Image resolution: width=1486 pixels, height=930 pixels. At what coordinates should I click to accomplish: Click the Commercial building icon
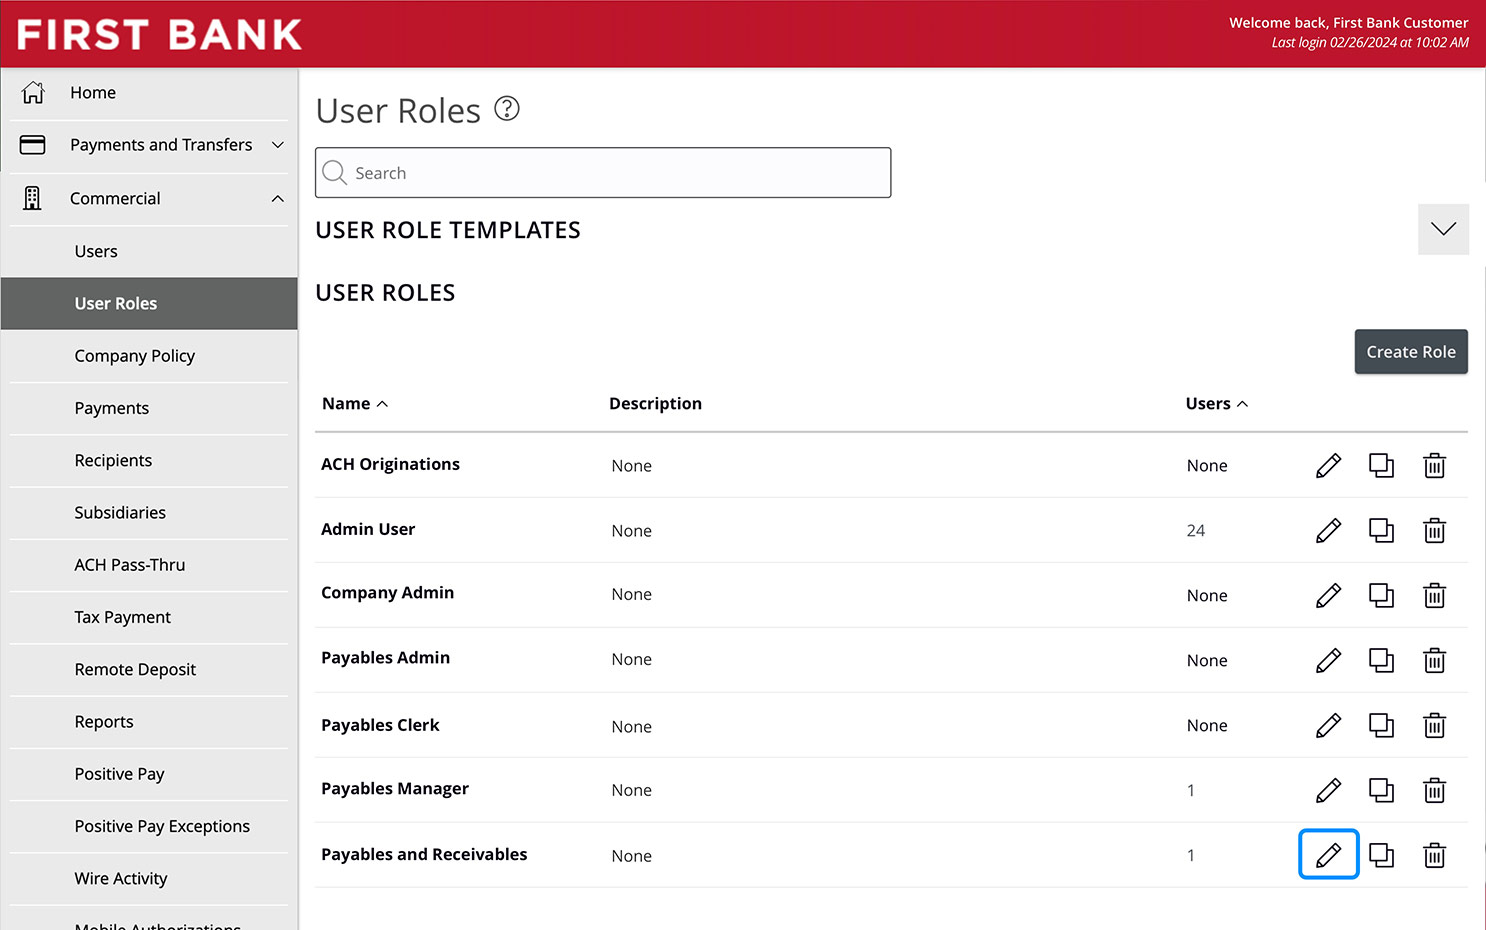click(x=33, y=198)
